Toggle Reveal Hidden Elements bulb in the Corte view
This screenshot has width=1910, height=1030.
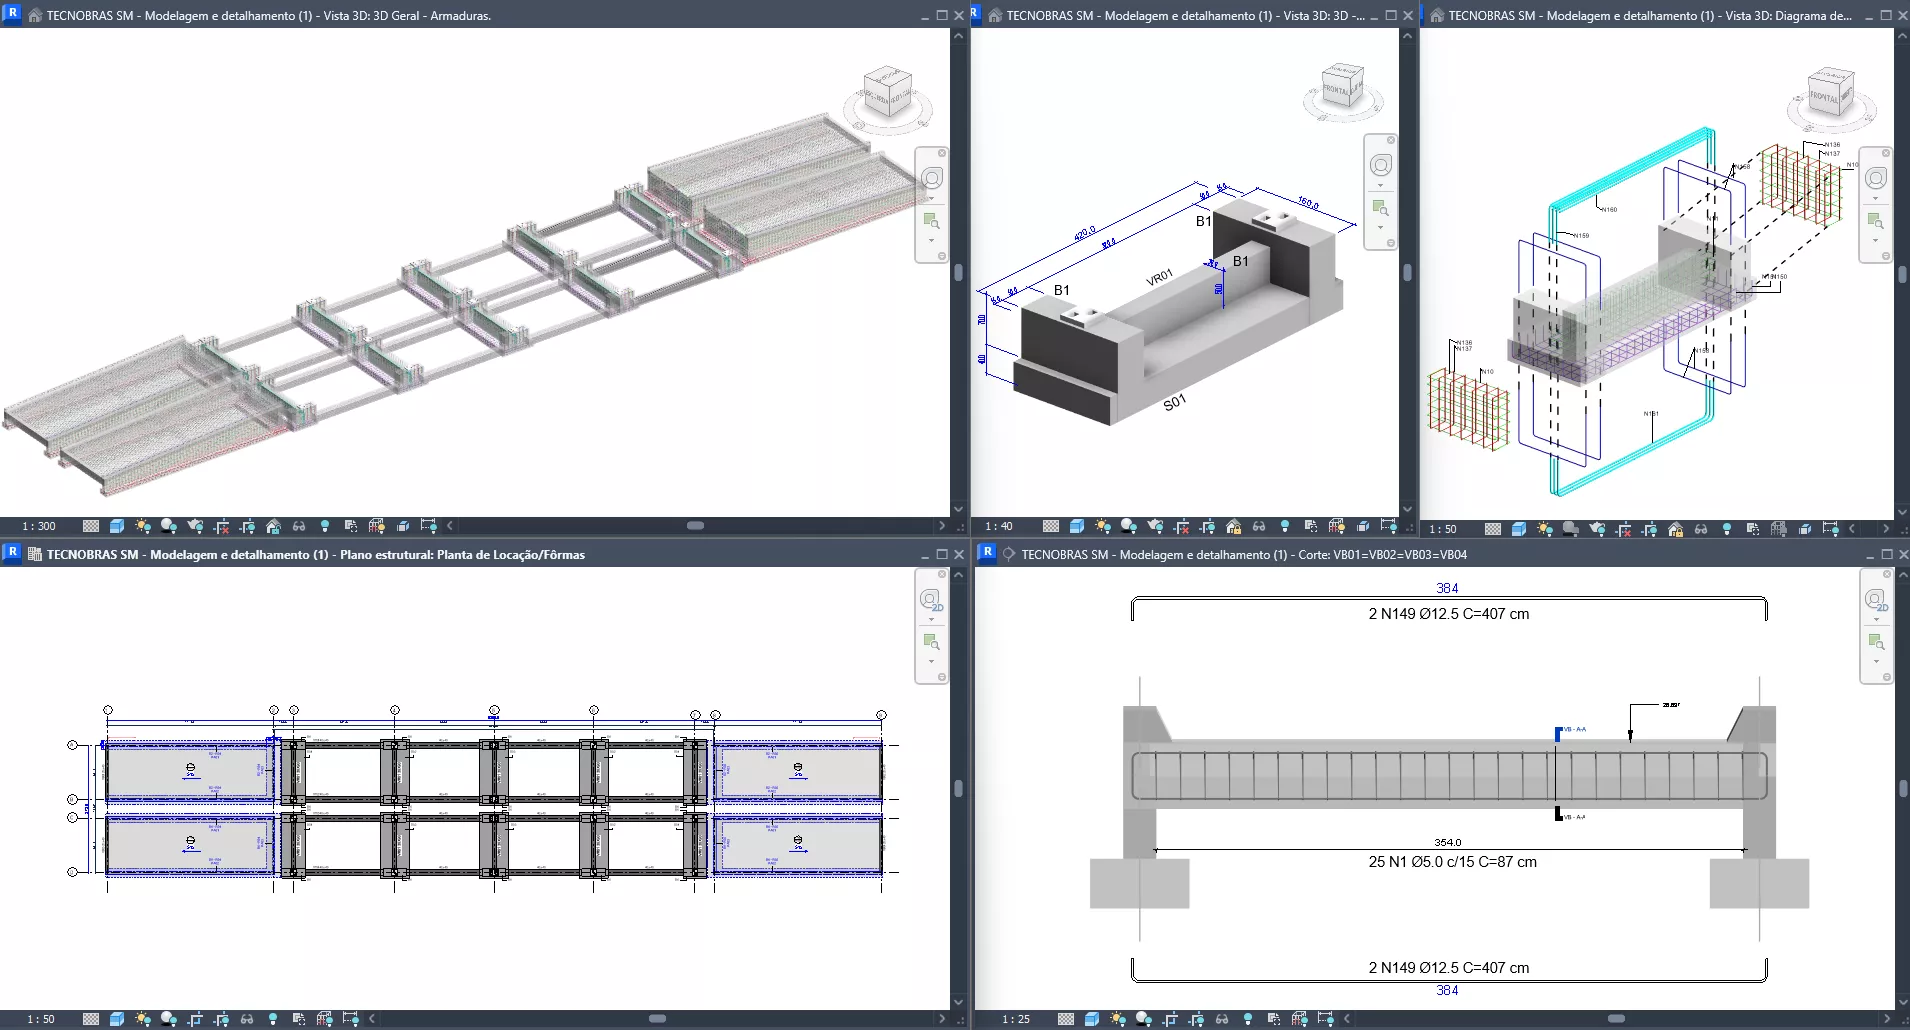click(1248, 1019)
